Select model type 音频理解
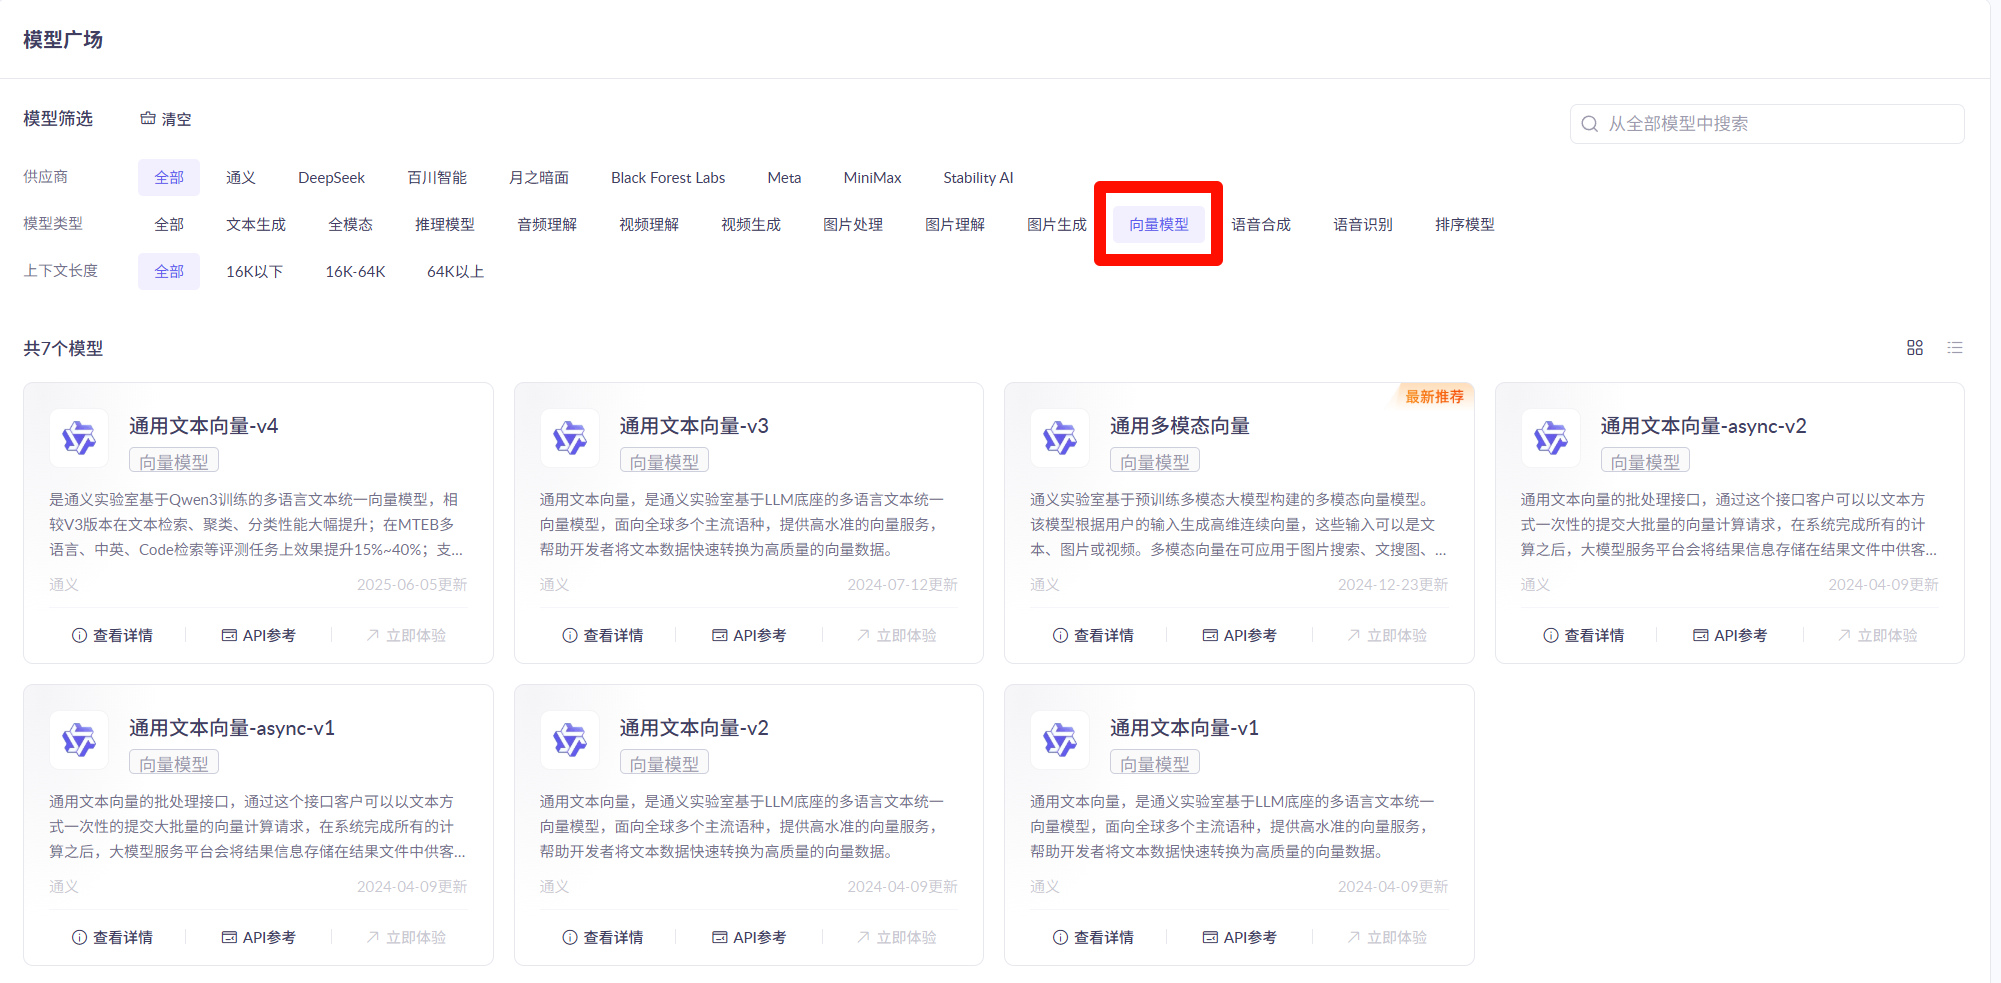Viewport: 2001px width, 983px height. (547, 225)
